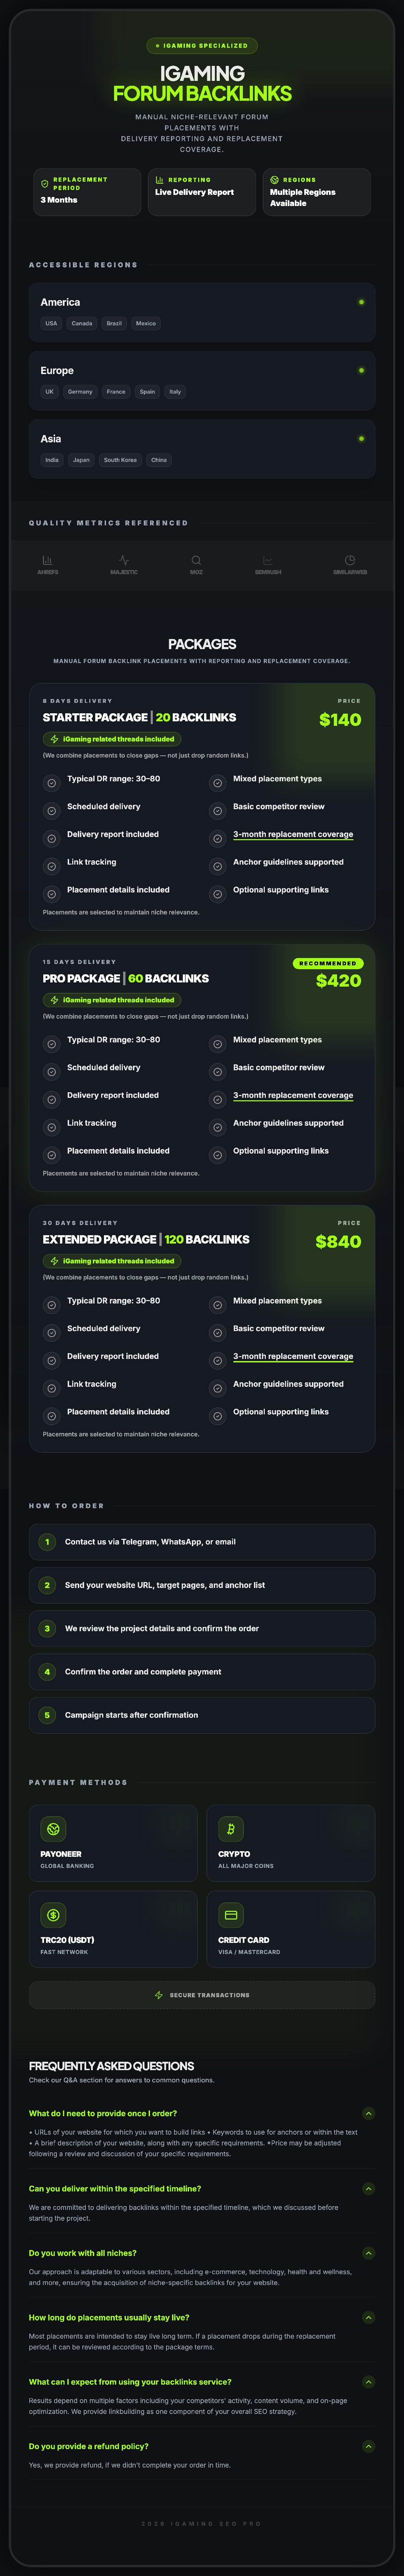This screenshot has width=404, height=2576.
Task: Click the Secure Transactions banner
Action: [202, 1994]
